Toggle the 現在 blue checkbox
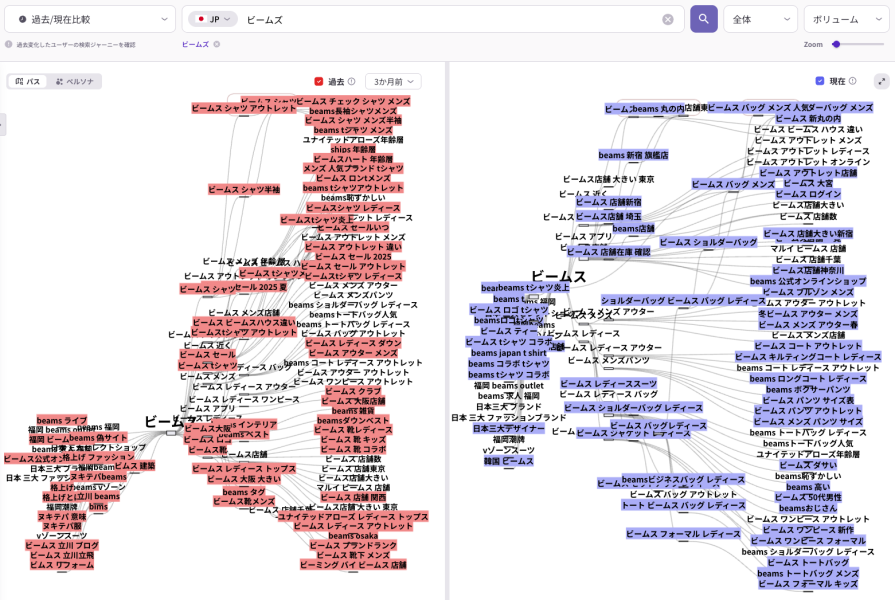Screen dimensions: 895x600 (820, 81)
